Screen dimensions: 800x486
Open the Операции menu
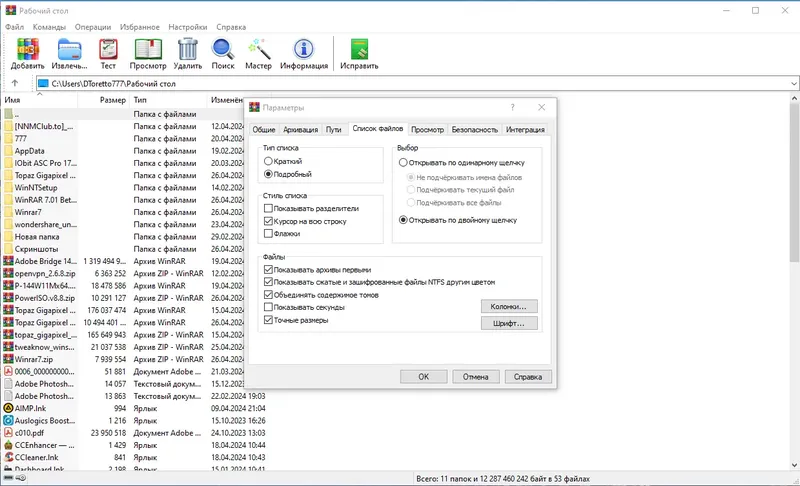[x=92, y=27]
